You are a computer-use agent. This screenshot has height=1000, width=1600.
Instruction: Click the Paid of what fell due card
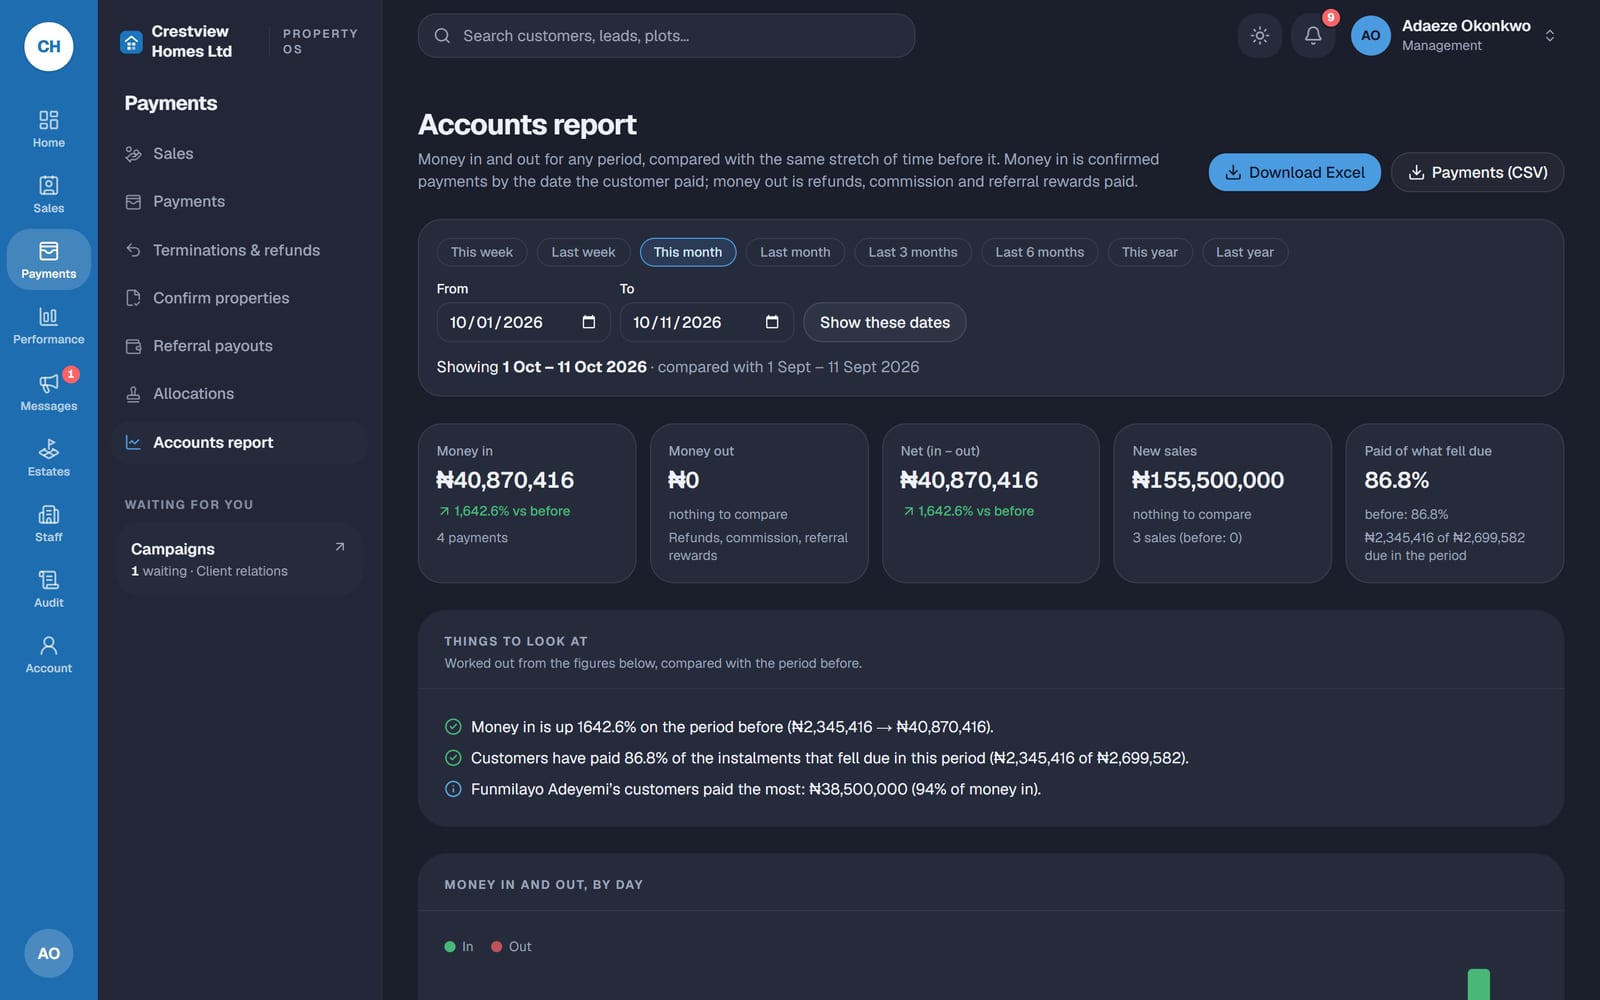point(1455,503)
